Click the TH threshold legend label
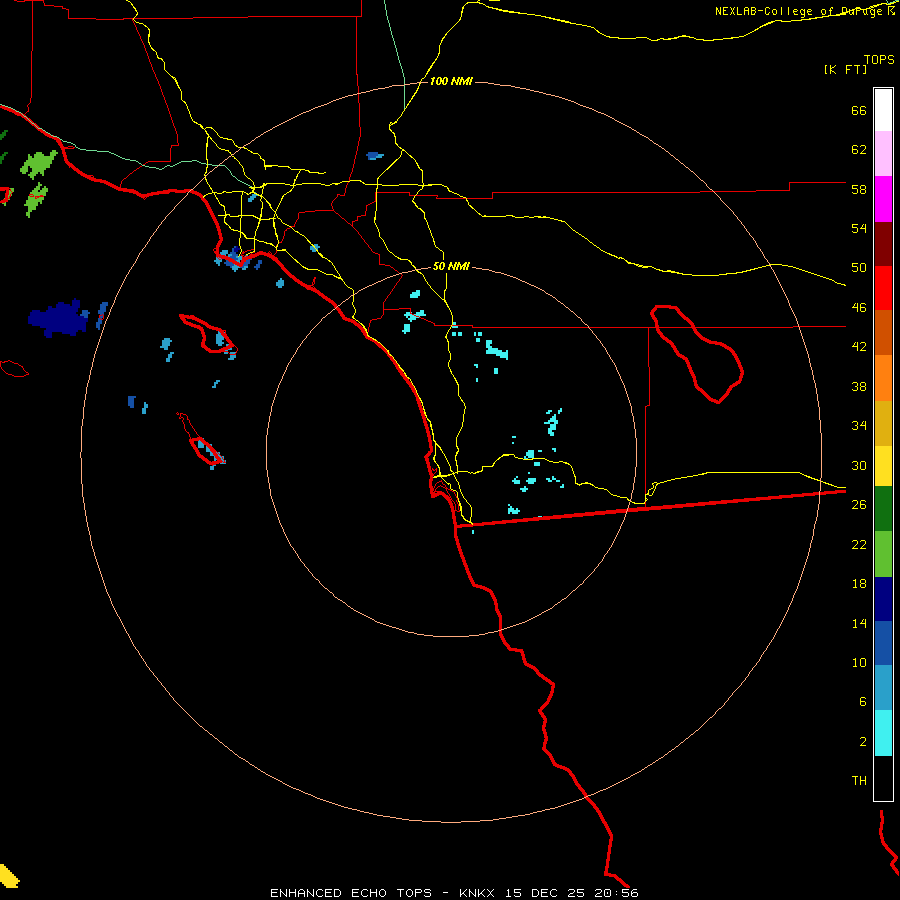Image resolution: width=900 pixels, height=900 pixels. coord(859,781)
